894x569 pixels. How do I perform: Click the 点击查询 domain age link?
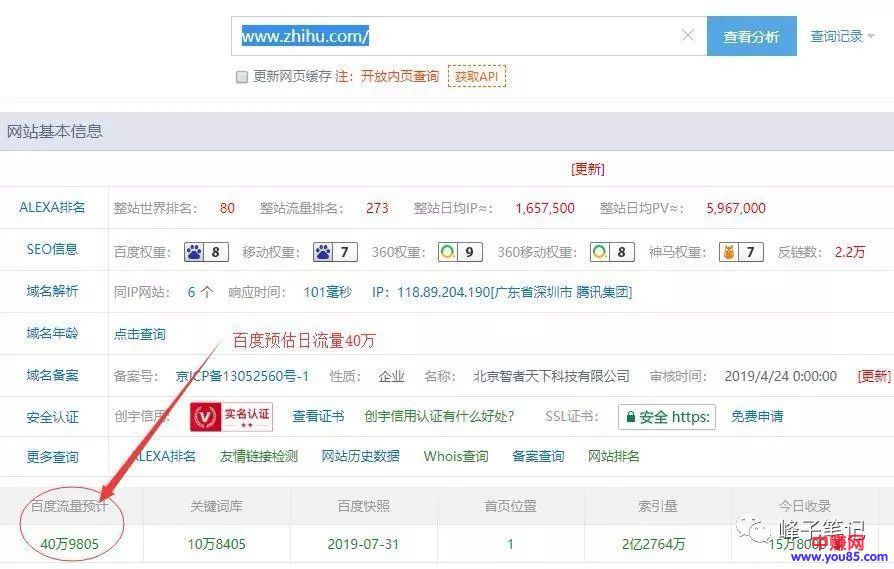pos(140,334)
